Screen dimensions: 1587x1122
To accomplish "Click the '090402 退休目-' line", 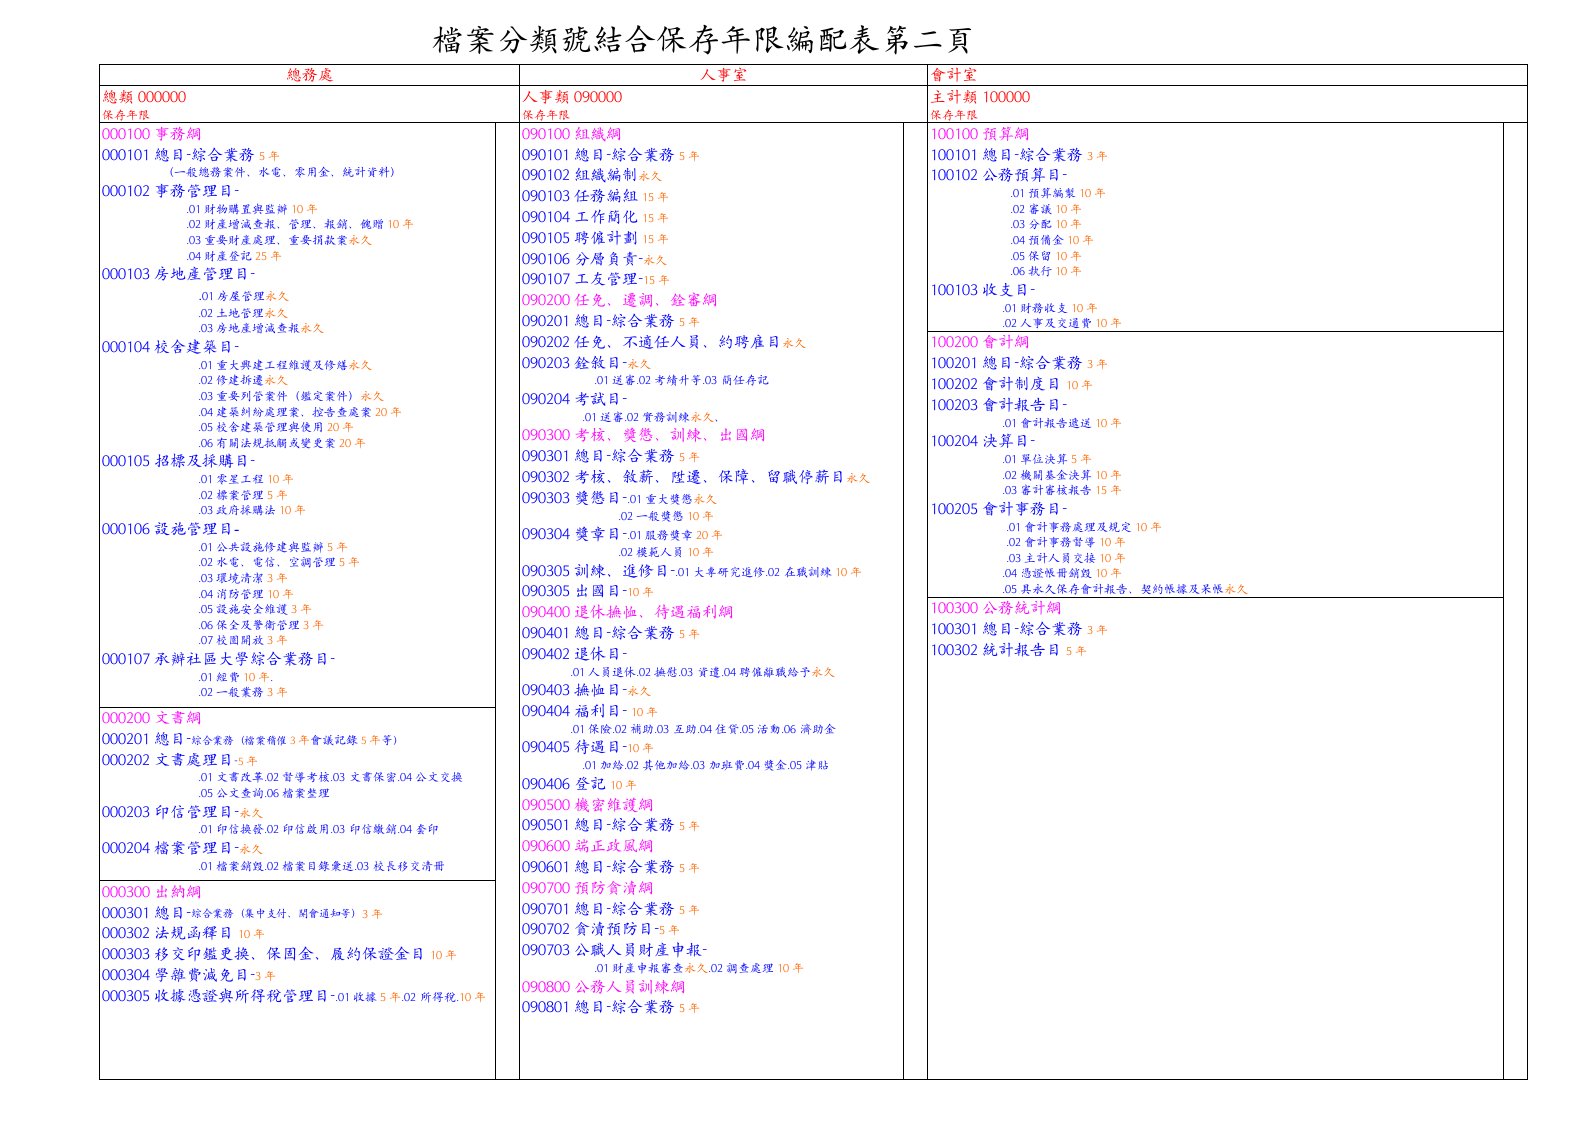I will [x=575, y=654].
